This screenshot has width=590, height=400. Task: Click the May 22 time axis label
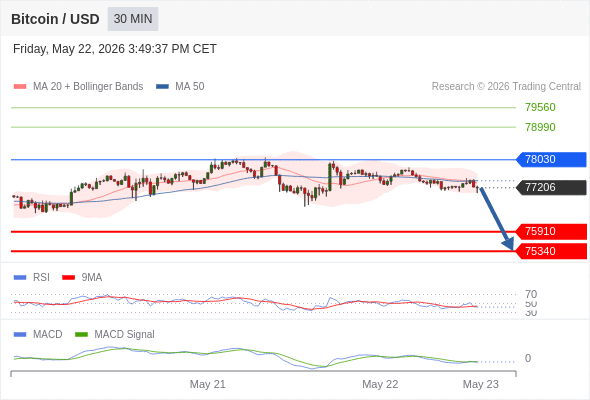pos(380,384)
